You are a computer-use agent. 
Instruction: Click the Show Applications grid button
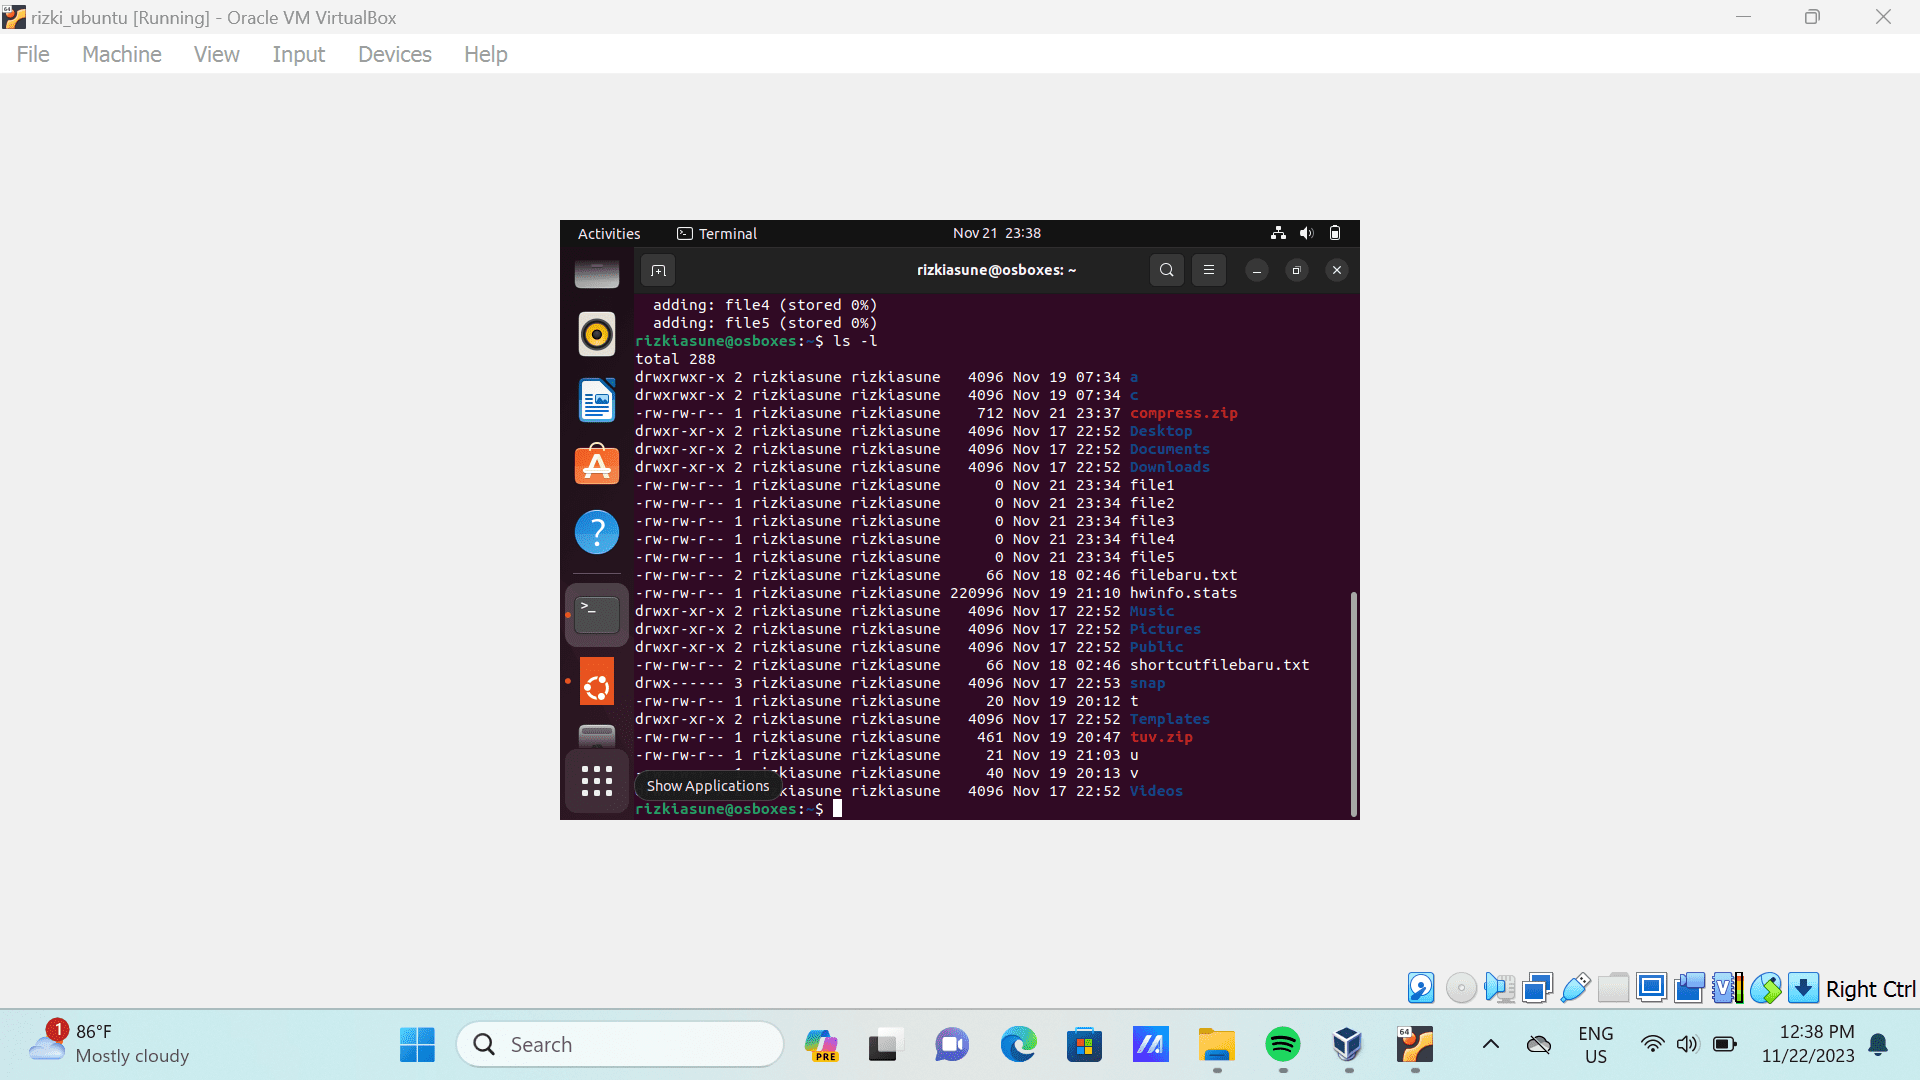(x=597, y=781)
